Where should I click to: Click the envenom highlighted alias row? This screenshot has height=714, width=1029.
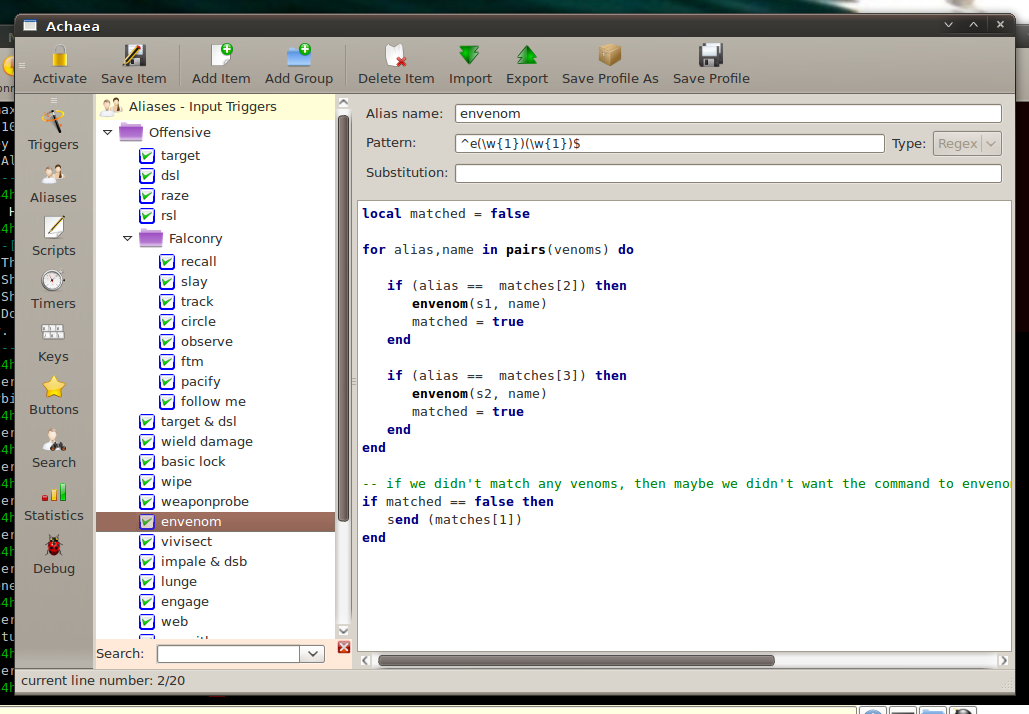[215, 522]
